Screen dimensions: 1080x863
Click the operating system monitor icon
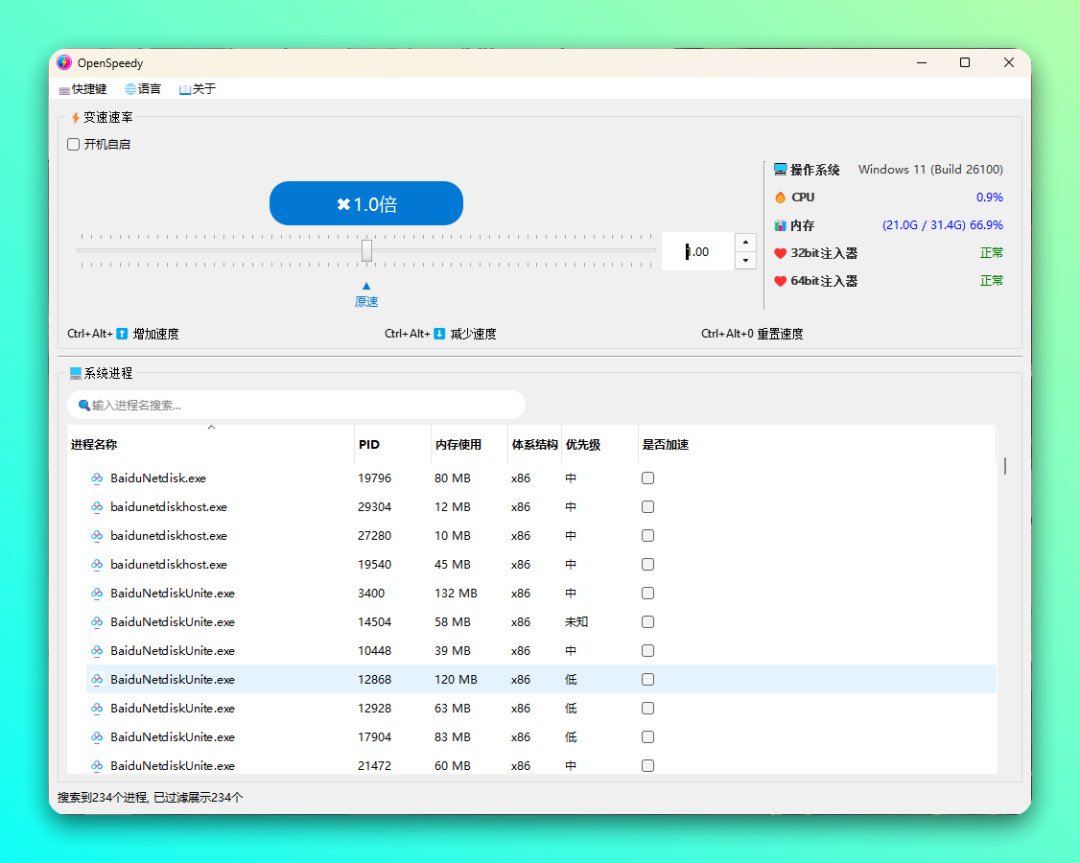780,170
